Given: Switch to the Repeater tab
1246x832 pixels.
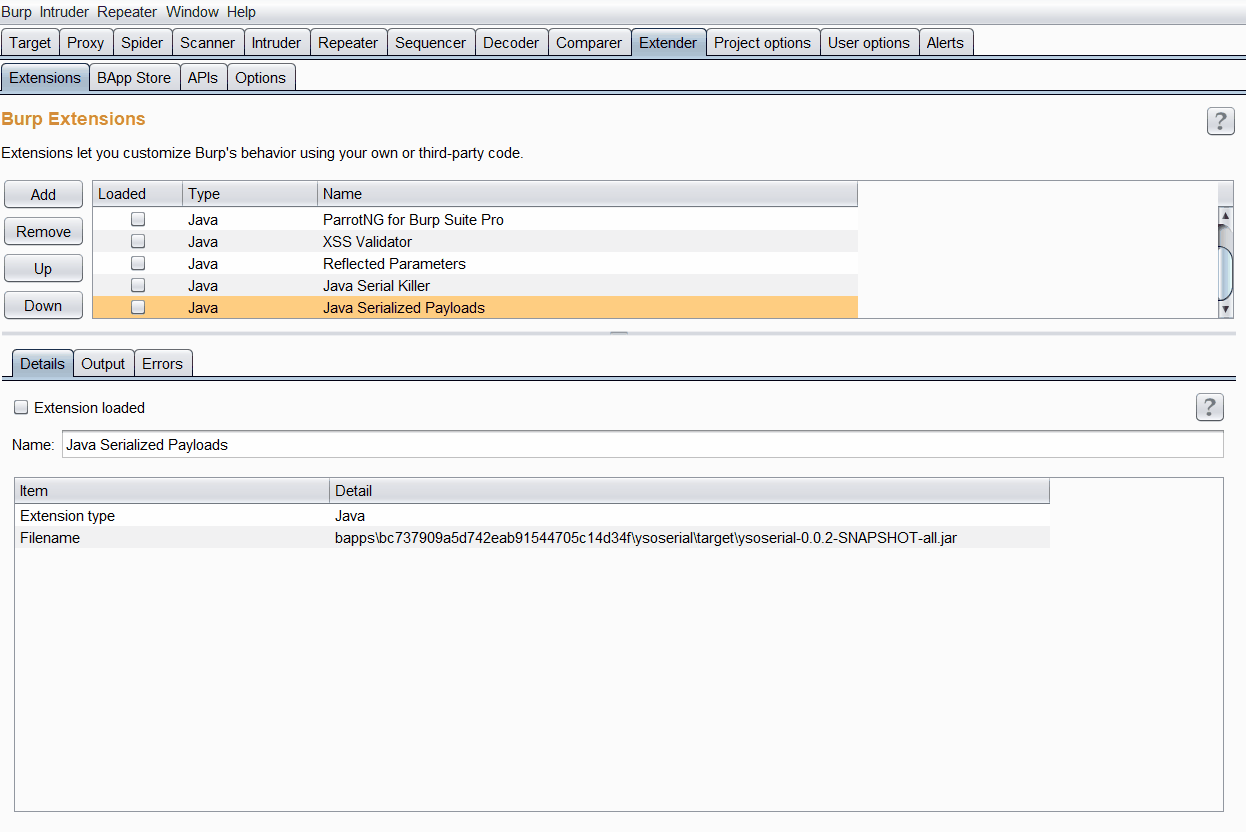Looking at the screenshot, I should [348, 43].
